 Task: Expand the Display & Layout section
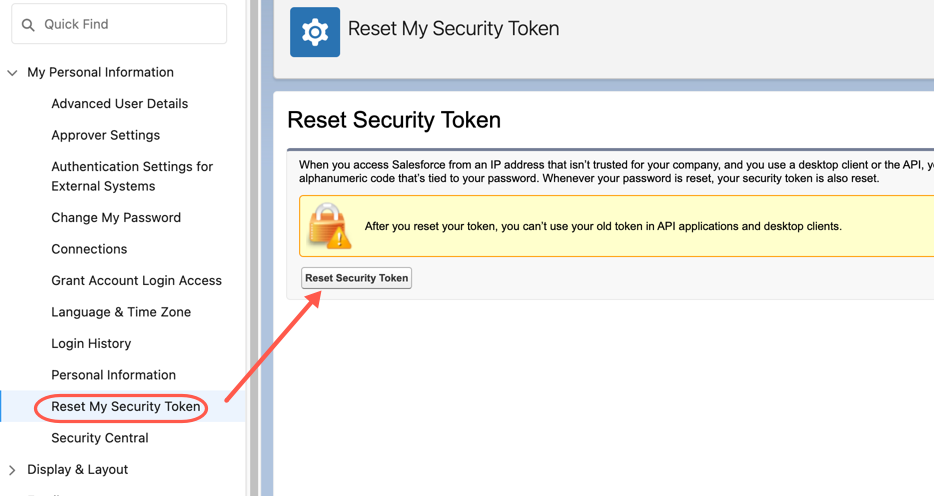point(12,470)
